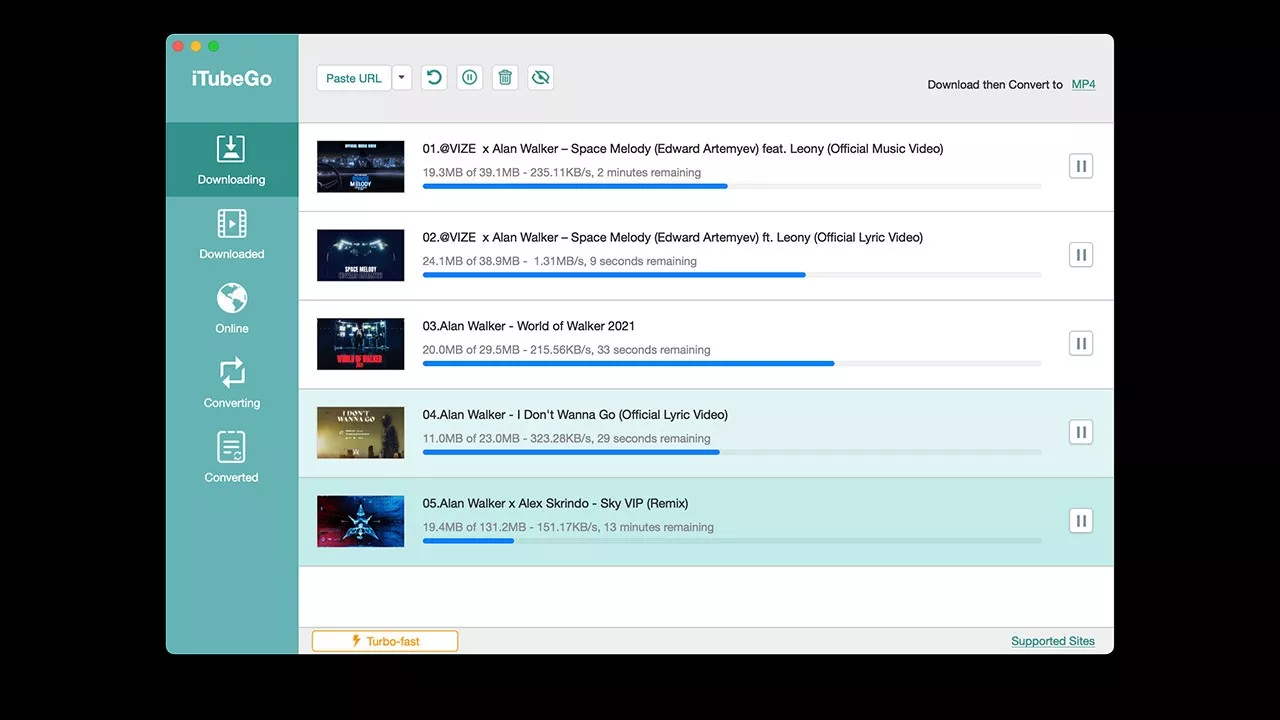Click the resume all downloads icon
Screen dimensions: 1280x720
[x=433, y=78]
